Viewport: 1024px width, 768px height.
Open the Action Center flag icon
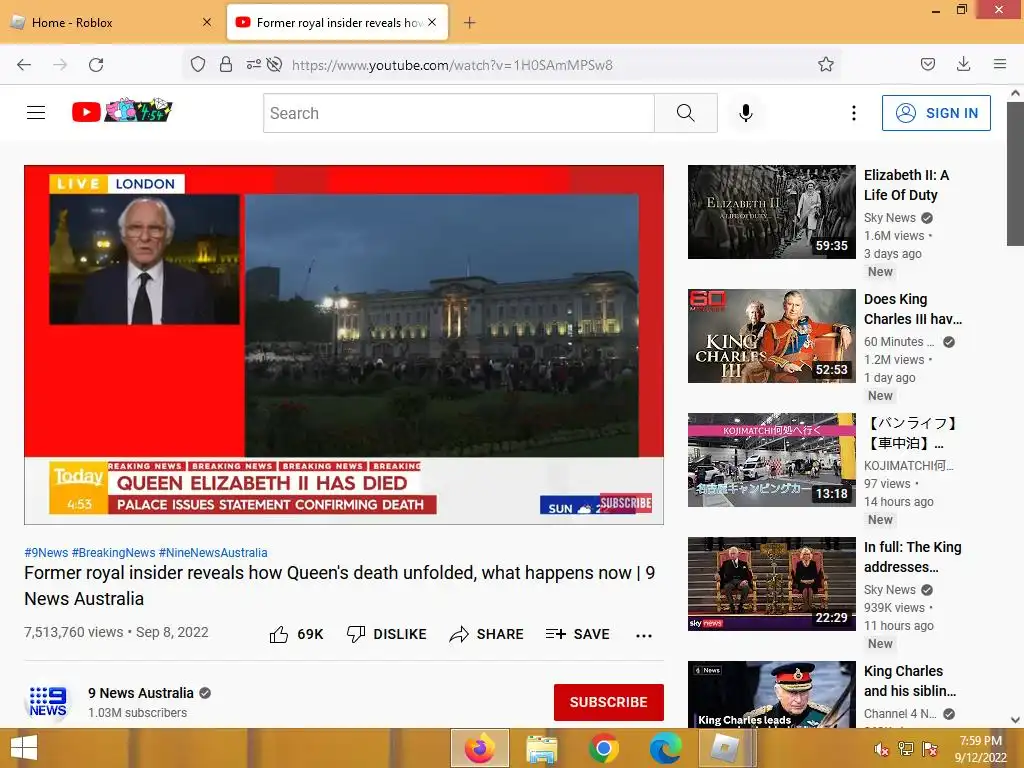point(930,749)
